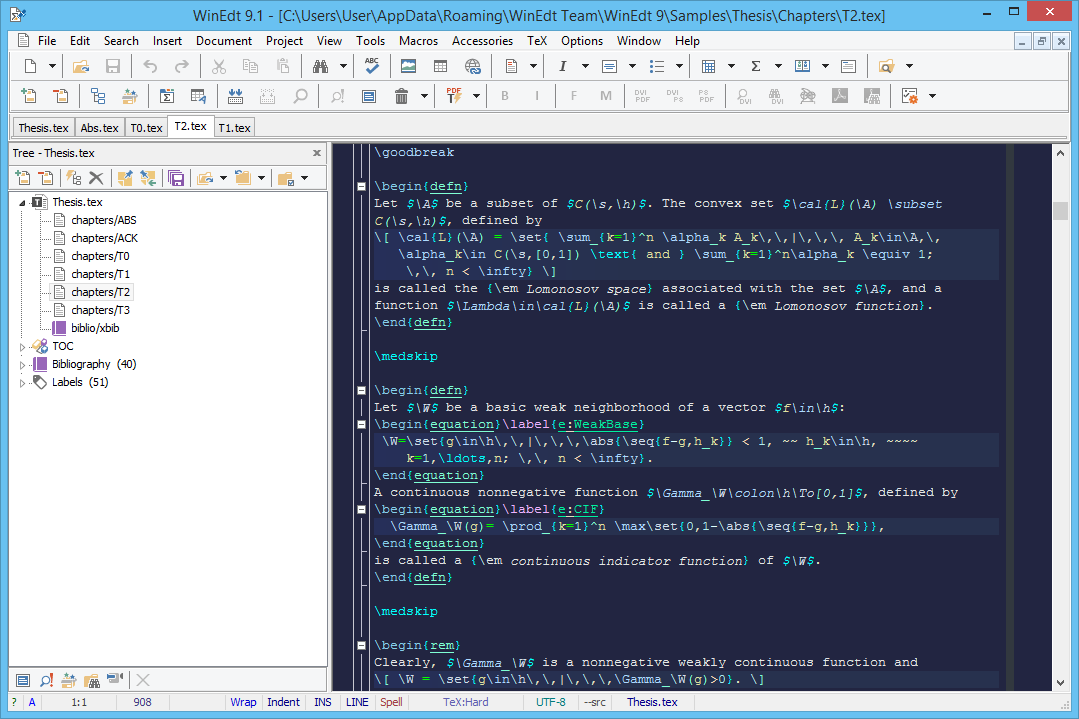Start PDF TeXify compilation
1079x719 pixels.
click(454, 96)
